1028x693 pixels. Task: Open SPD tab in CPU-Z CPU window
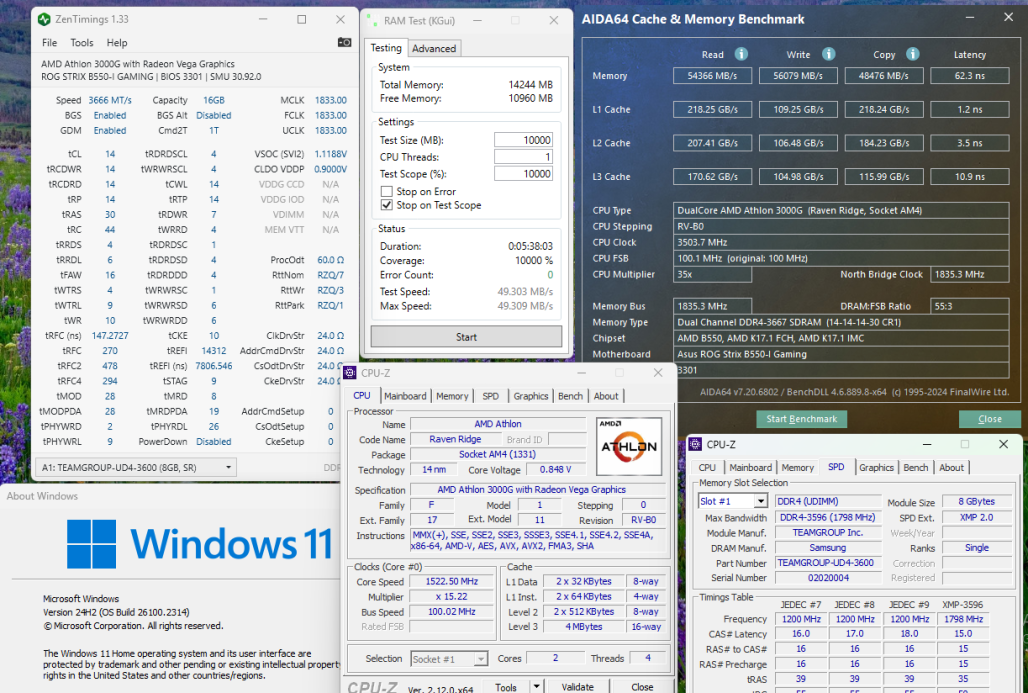point(490,396)
